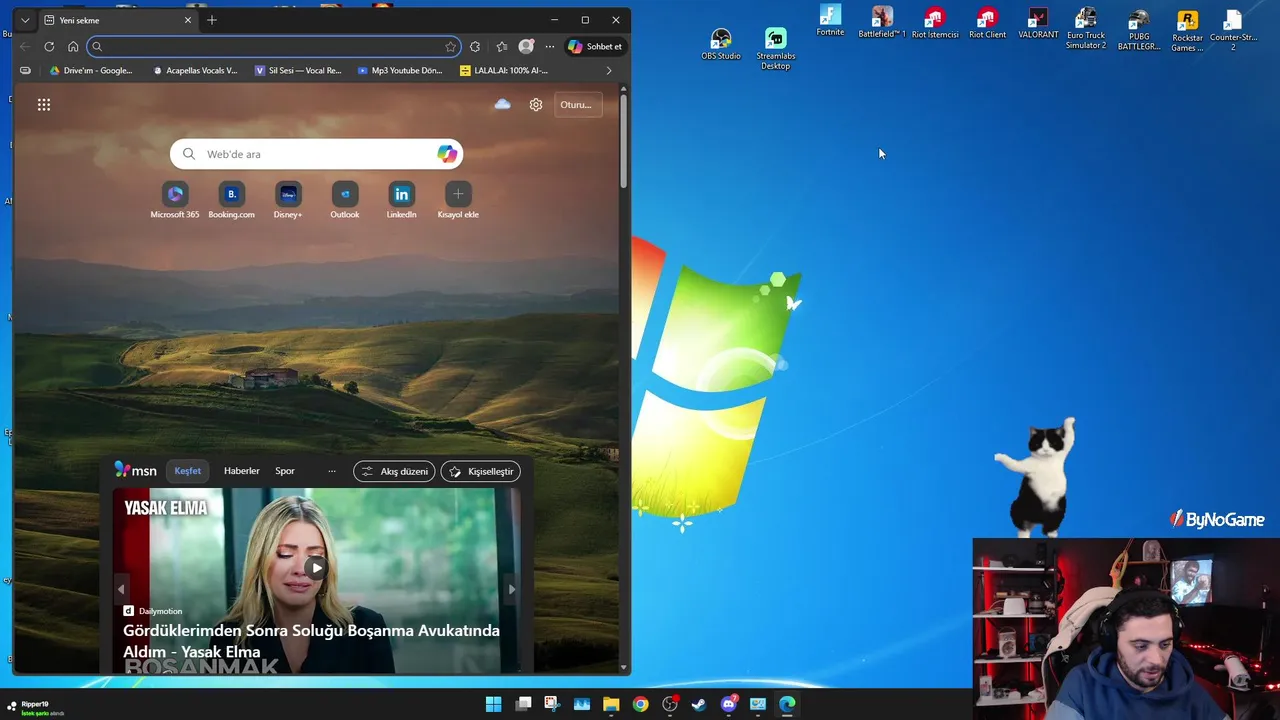The width and height of the screenshot is (1280, 720).
Task: Open the Edge three-dot settings menu
Action: tap(549, 46)
